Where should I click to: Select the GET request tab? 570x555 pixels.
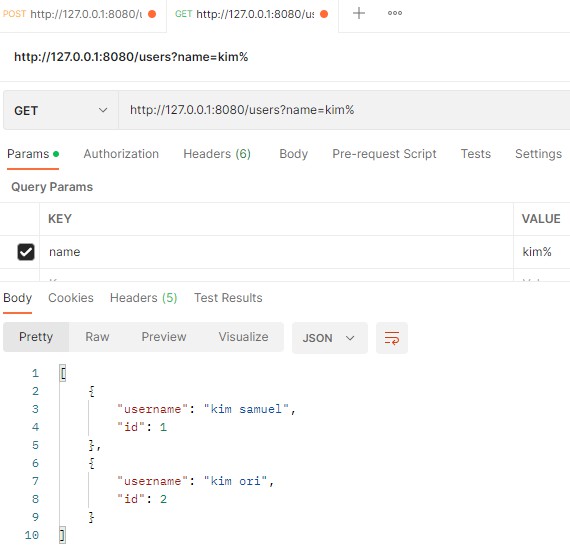point(252,15)
